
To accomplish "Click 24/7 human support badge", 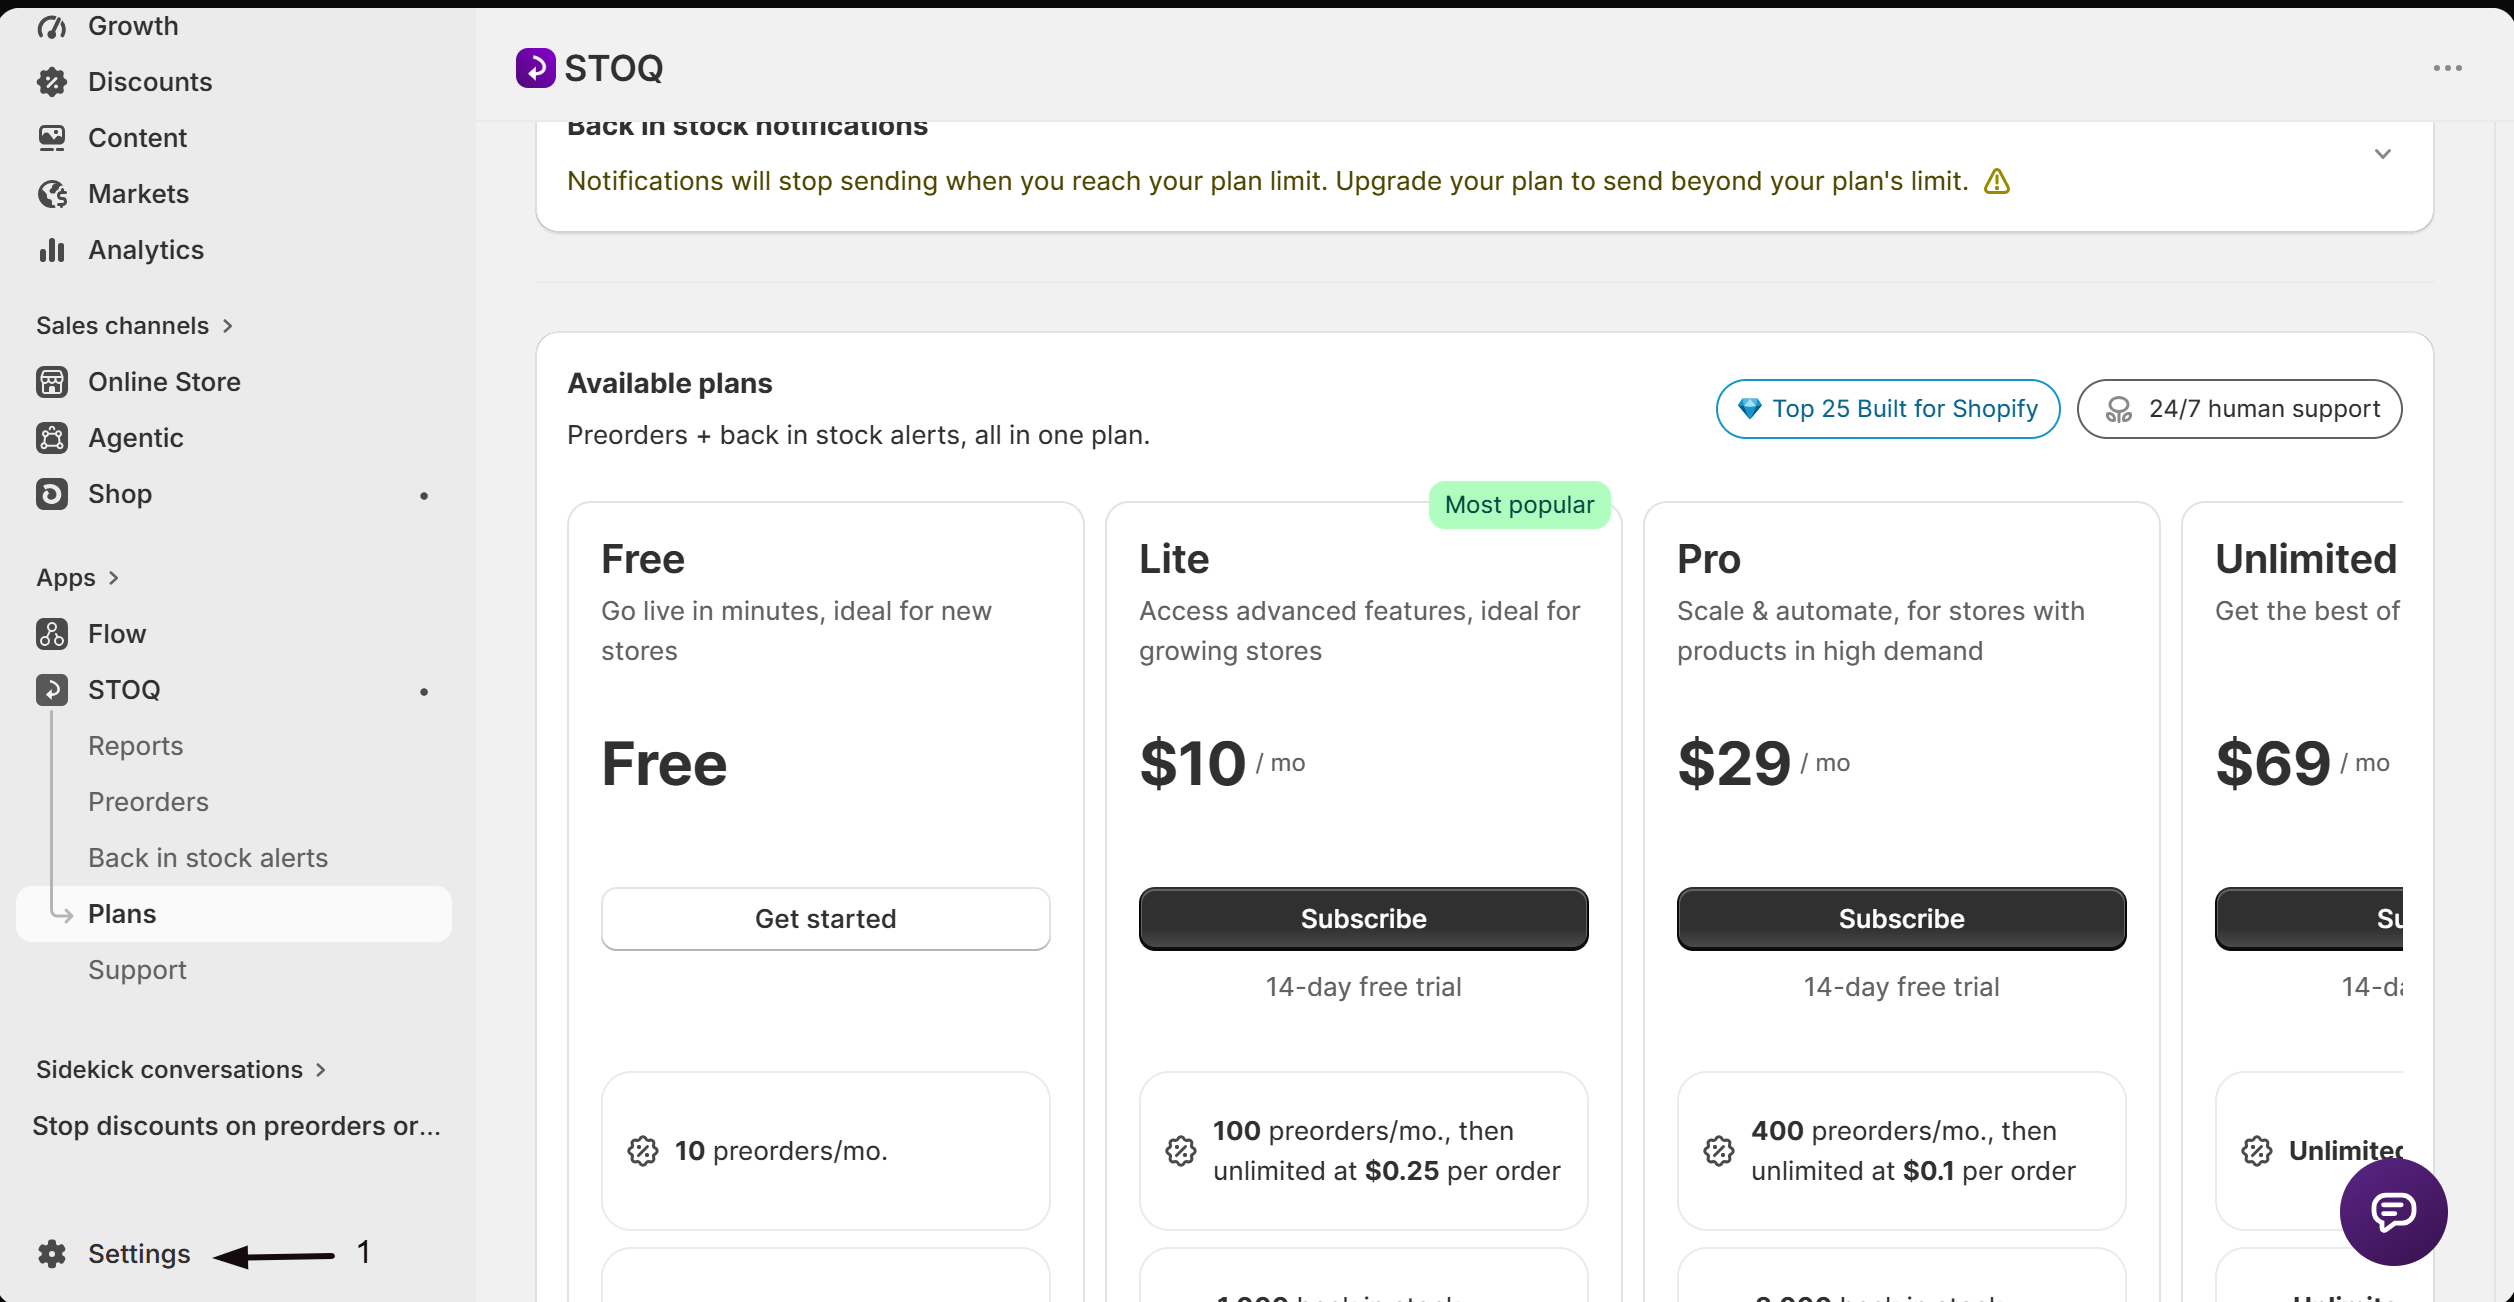I will pyautogui.click(x=2240, y=409).
